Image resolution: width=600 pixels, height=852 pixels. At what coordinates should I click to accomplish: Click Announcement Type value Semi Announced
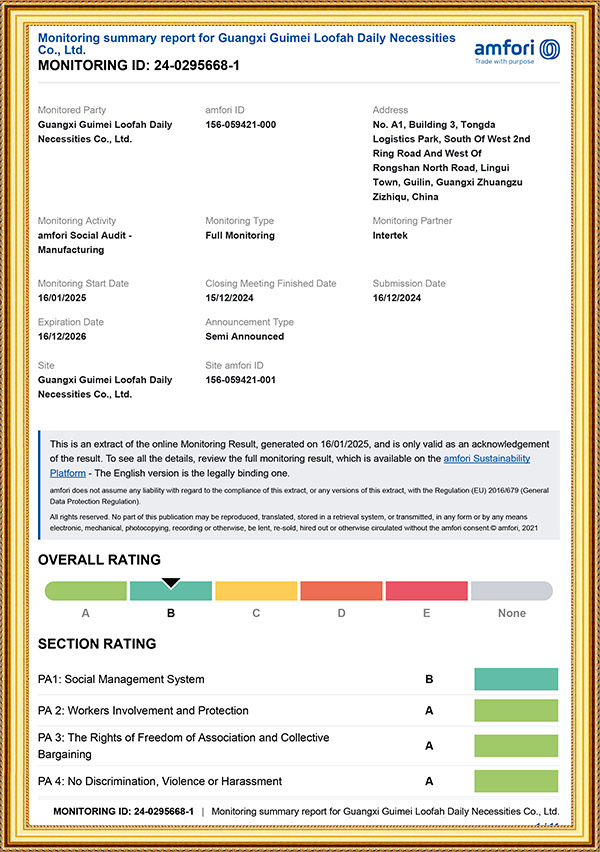[x=245, y=336]
